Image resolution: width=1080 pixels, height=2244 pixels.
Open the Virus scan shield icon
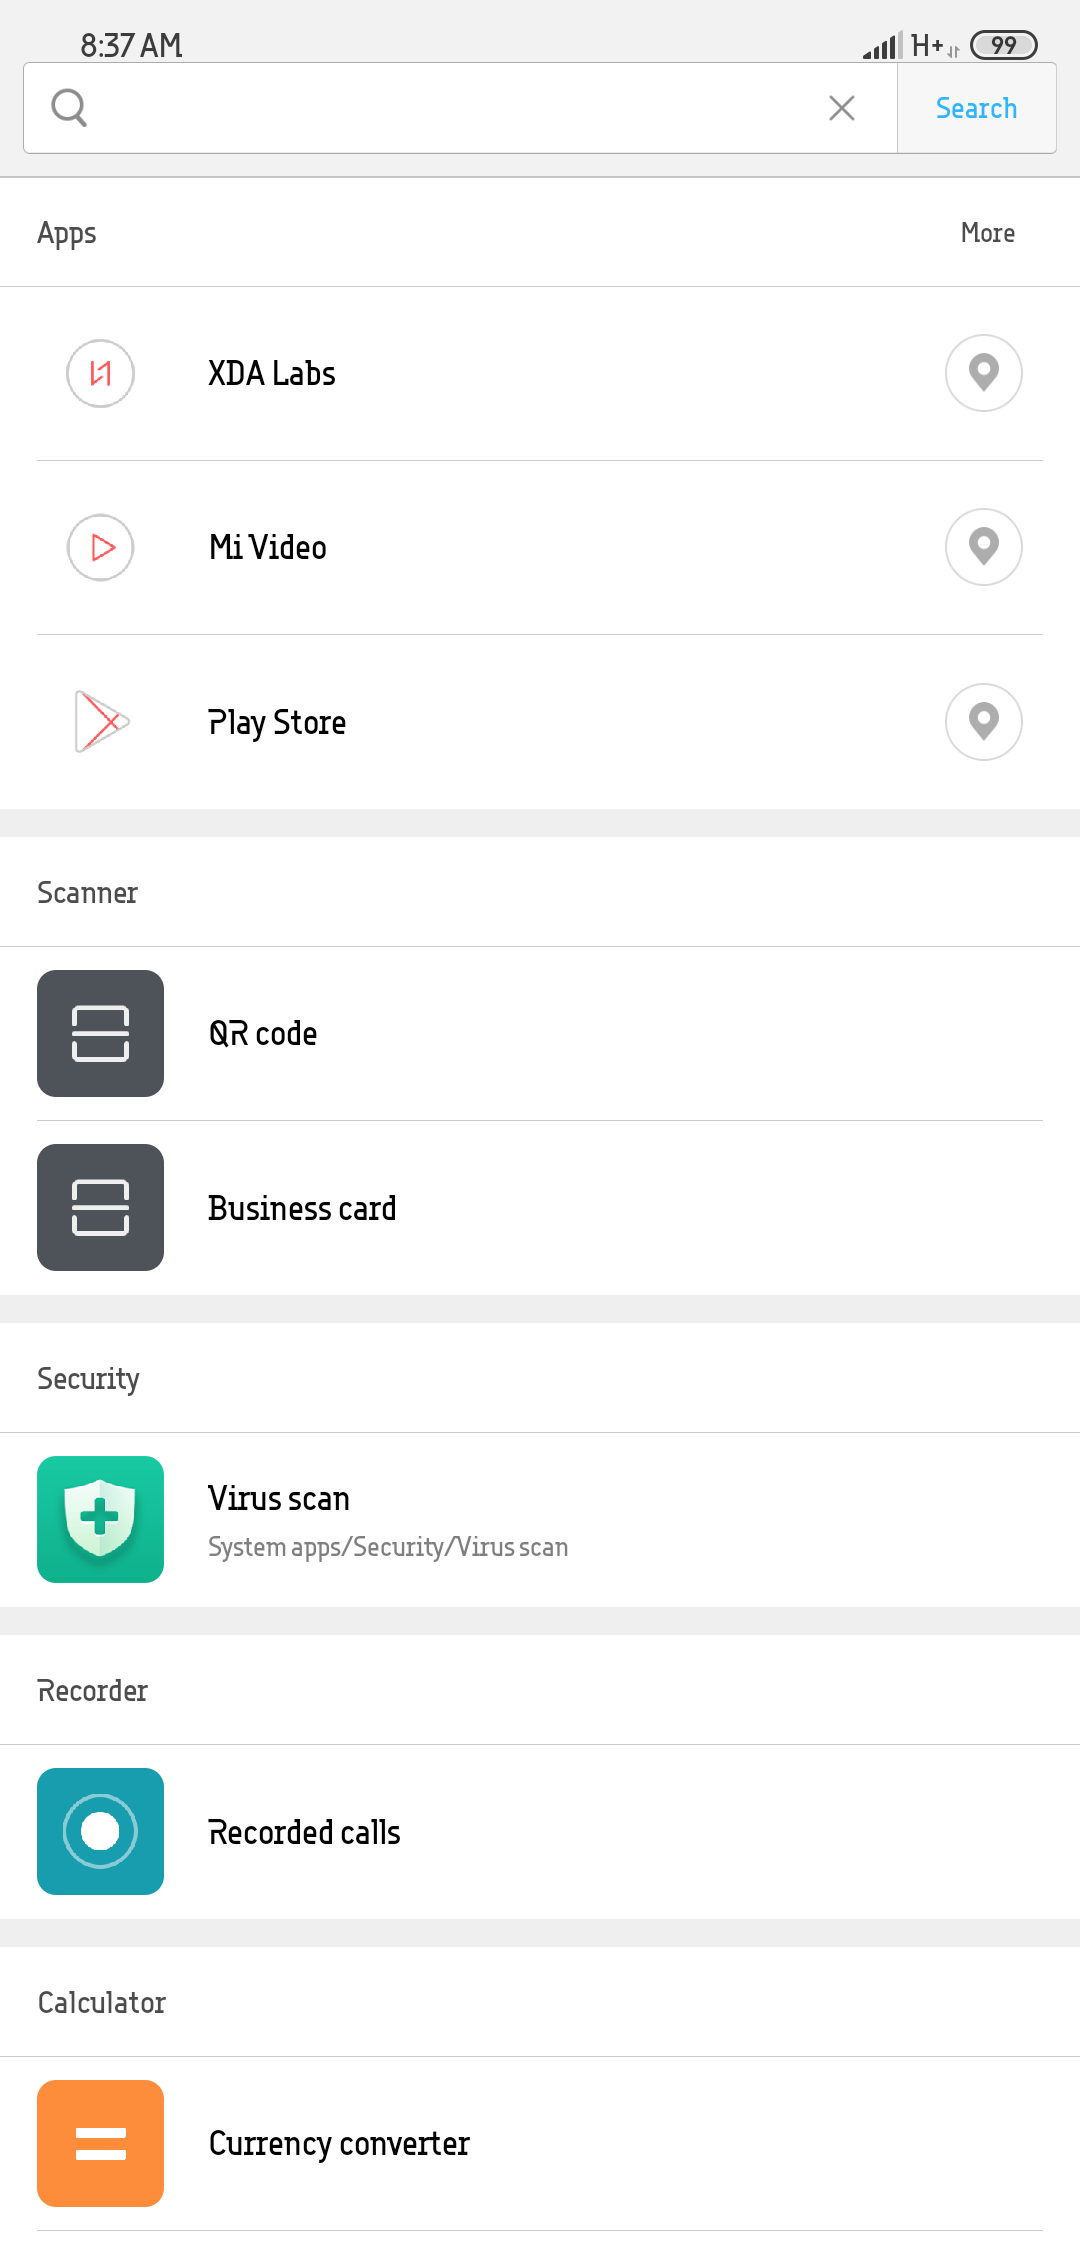100,1520
